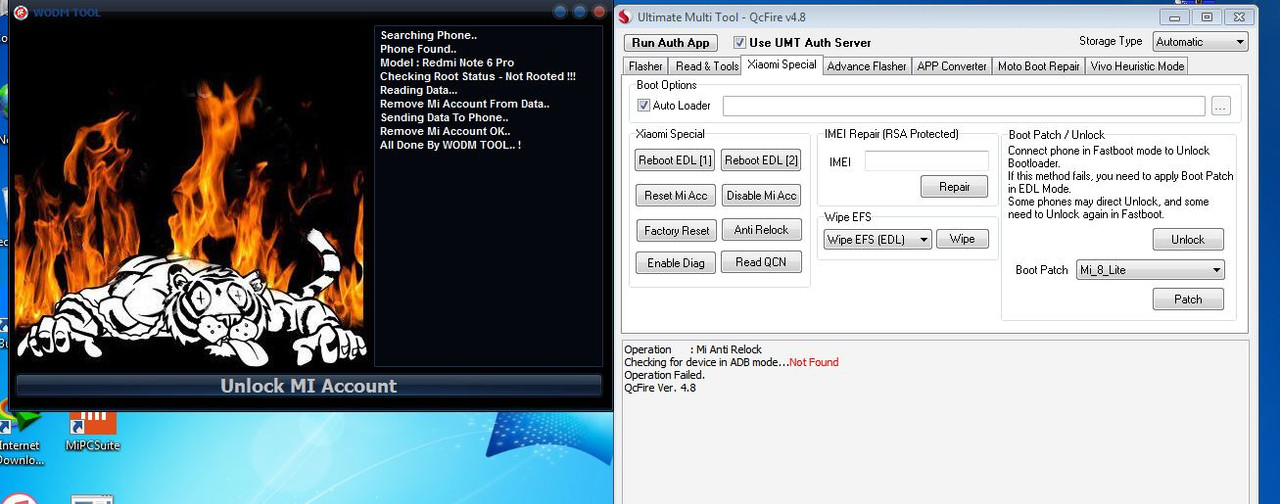The image size is (1280, 504).
Task: Expand the Wipe EFS (EDL) dropdown
Action: pyautogui.click(x=878, y=239)
